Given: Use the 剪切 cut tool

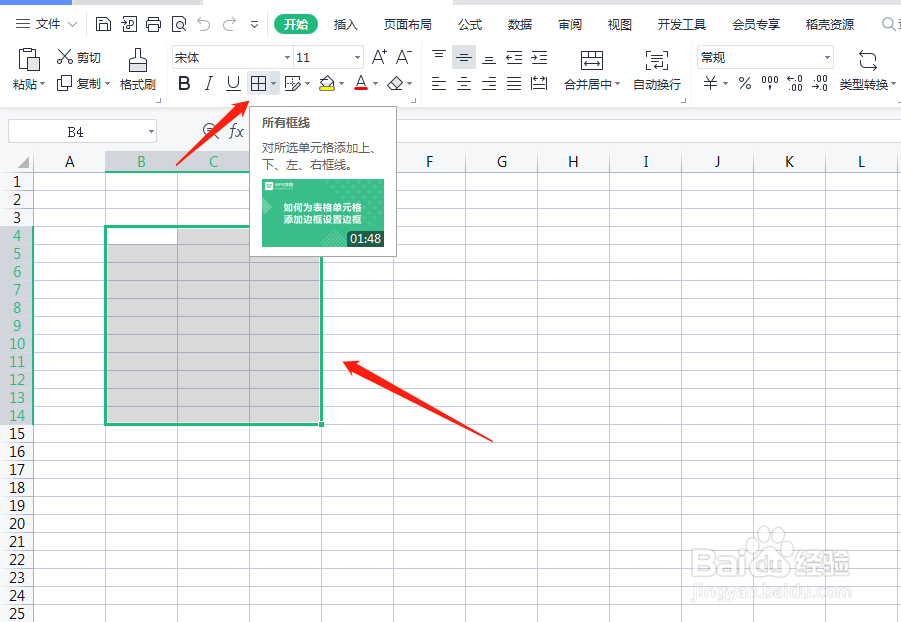Looking at the screenshot, I should (x=77, y=57).
